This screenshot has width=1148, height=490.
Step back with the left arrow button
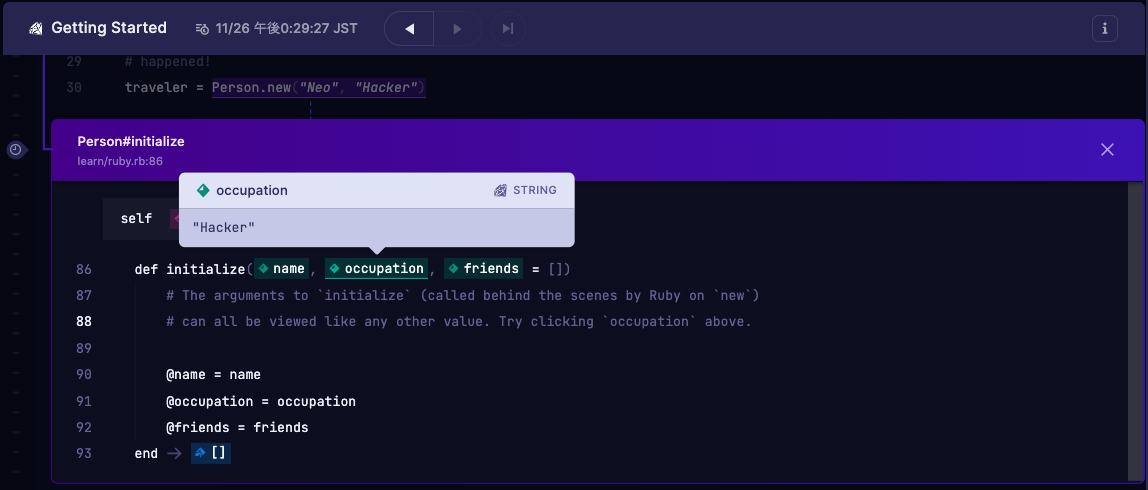coord(409,29)
